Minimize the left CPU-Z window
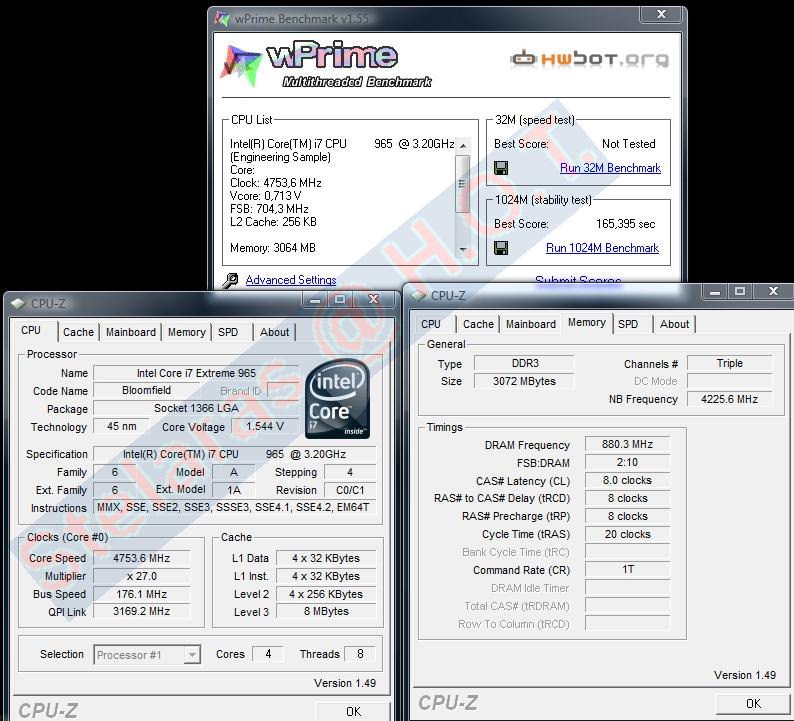The width and height of the screenshot is (794, 721). point(315,299)
